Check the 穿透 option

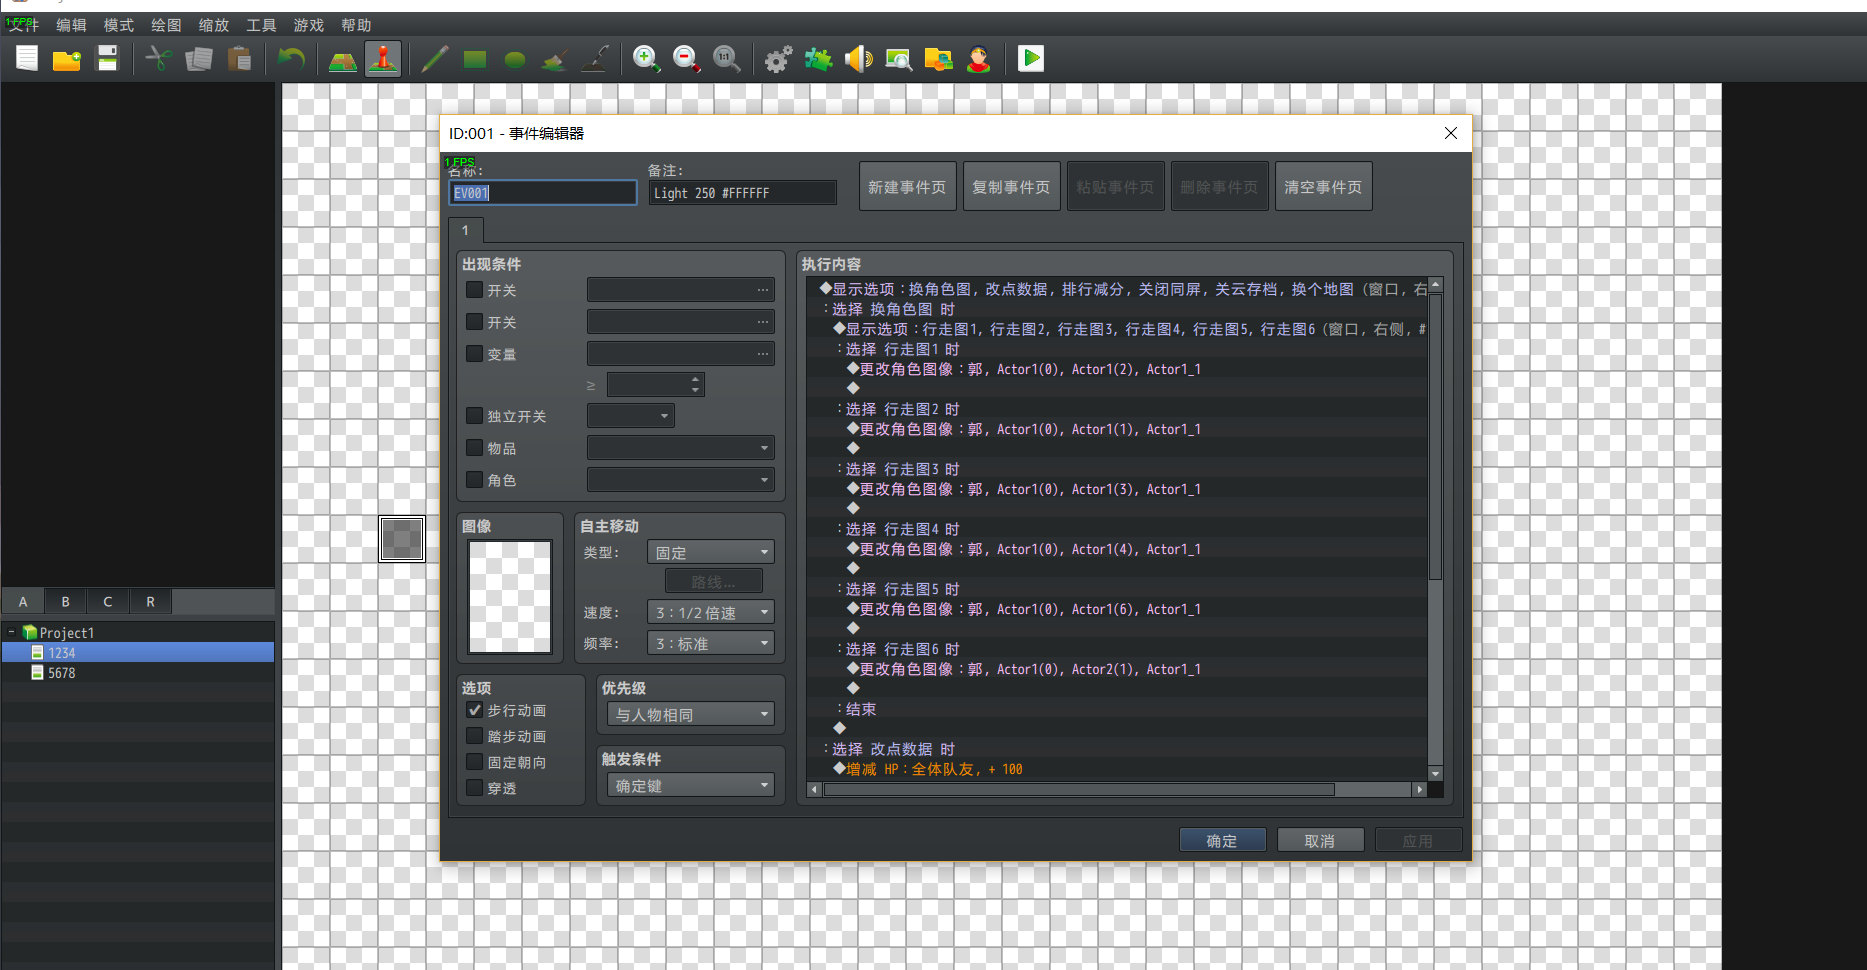click(475, 788)
